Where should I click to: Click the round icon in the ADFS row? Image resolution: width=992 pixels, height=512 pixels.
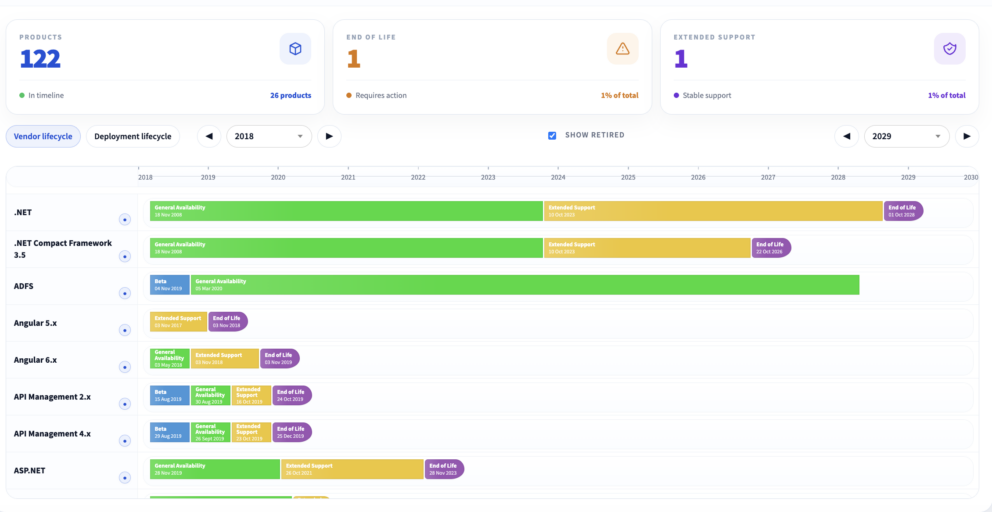125,293
